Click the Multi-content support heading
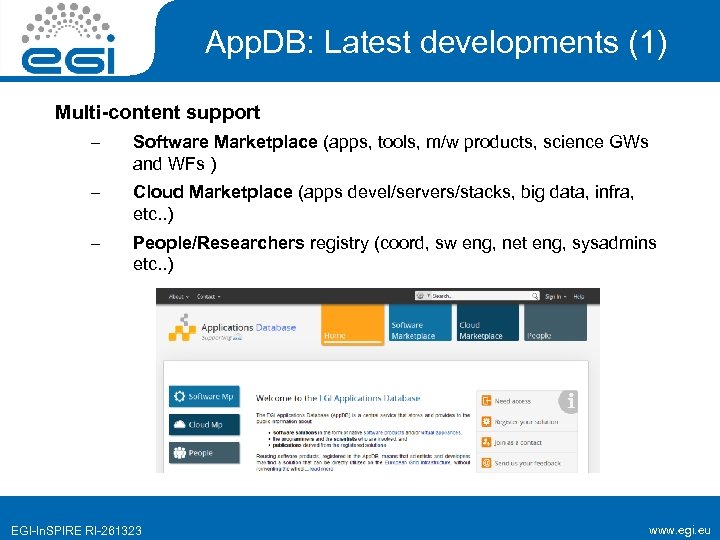 pyautogui.click(x=158, y=112)
